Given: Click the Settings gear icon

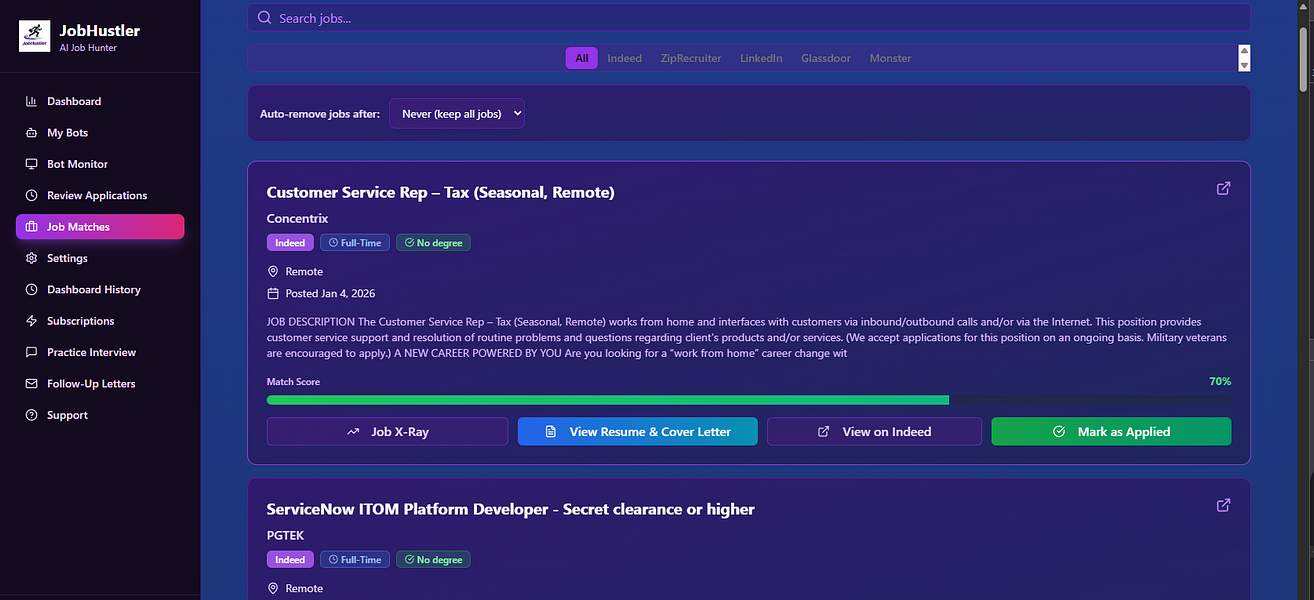Looking at the screenshot, I should point(31,258).
